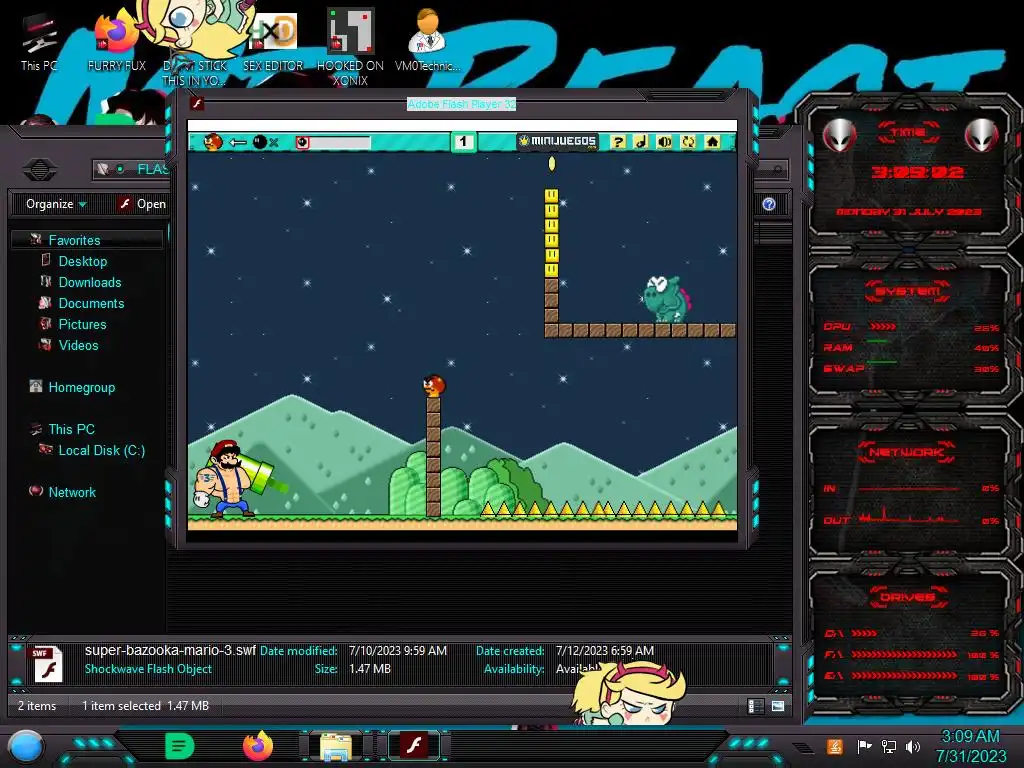Click the level number 1 indicator
1024x768 pixels.
click(x=463, y=142)
